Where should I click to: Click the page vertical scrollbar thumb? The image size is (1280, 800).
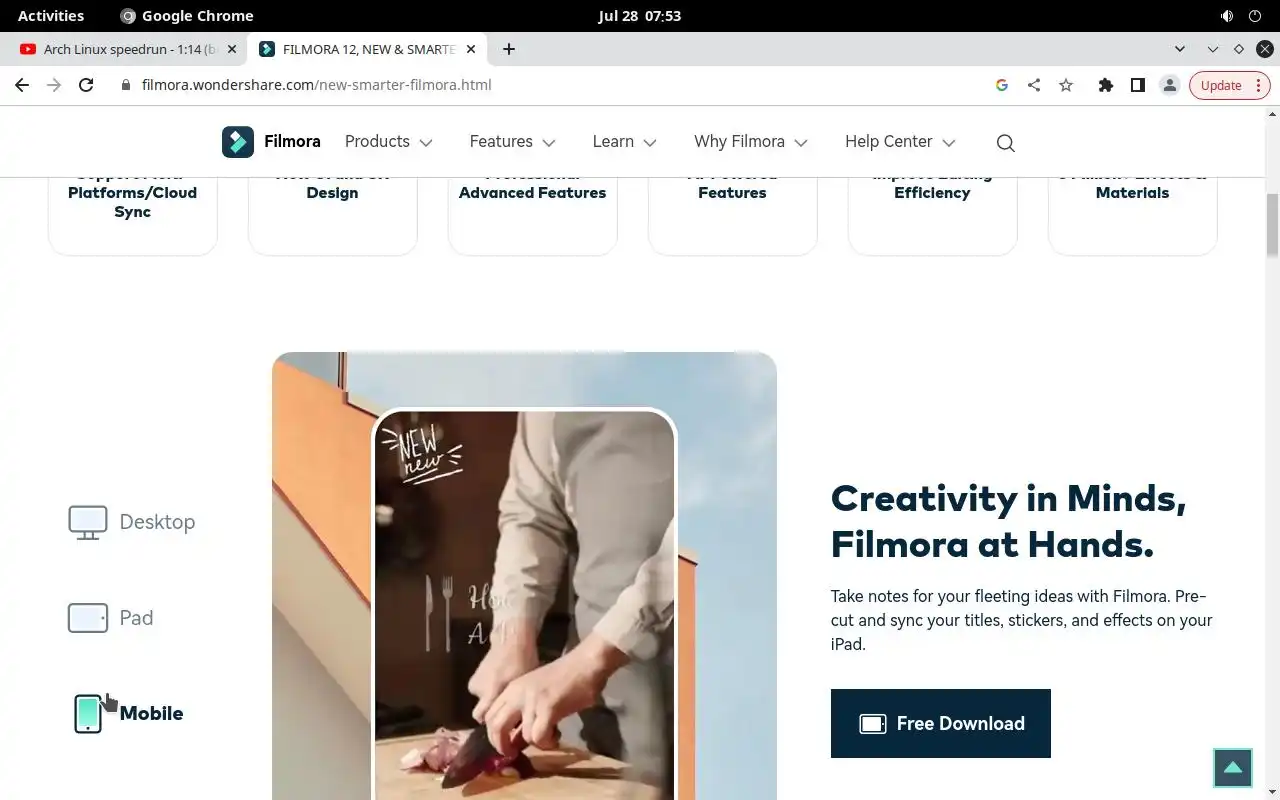1272,225
